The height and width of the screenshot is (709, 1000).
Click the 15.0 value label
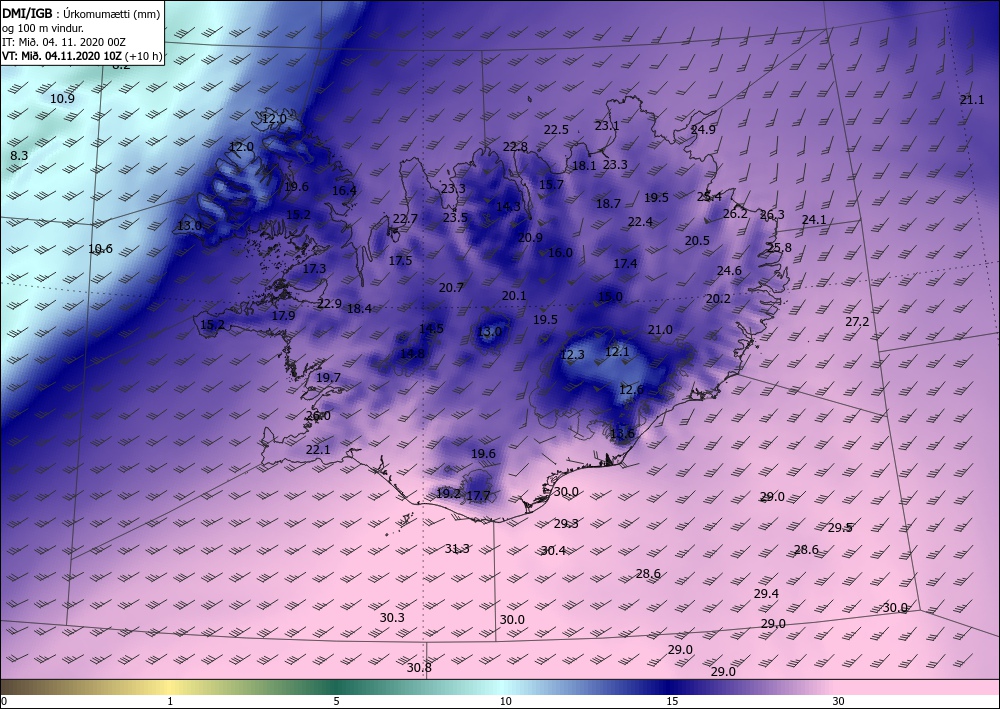coord(610,296)
